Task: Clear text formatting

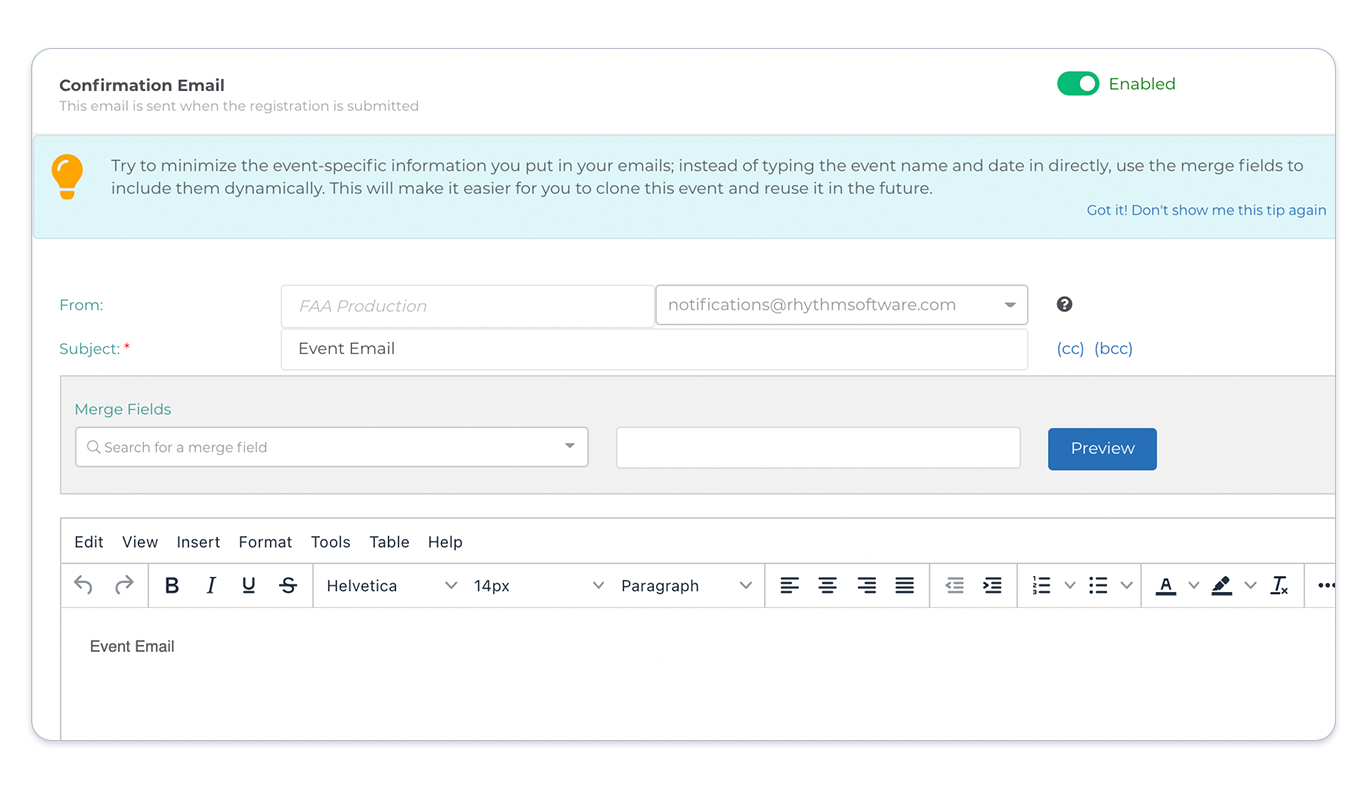Action: click(1280, 586)
